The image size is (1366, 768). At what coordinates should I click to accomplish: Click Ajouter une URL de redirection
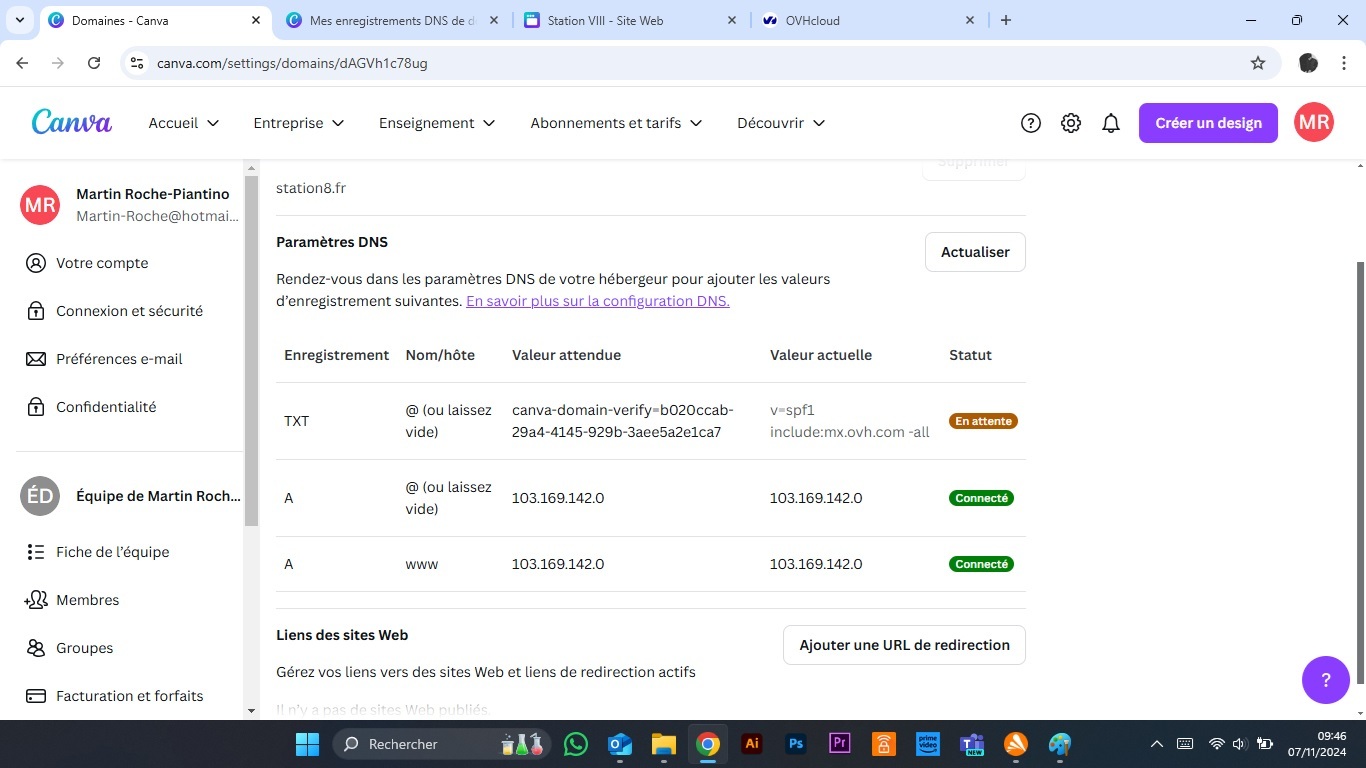pyautogui.click(x=904, y=645)
